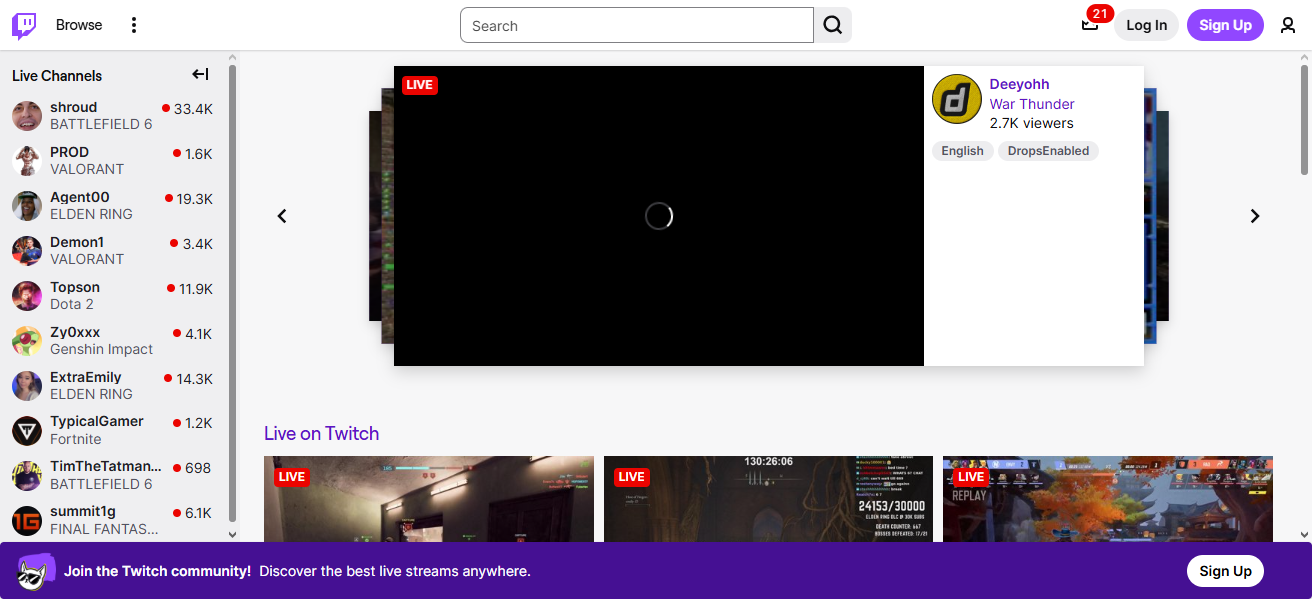Screen dimensions: 1312x599
Task: Click the featured stream video player
Action: click(659, 216)
